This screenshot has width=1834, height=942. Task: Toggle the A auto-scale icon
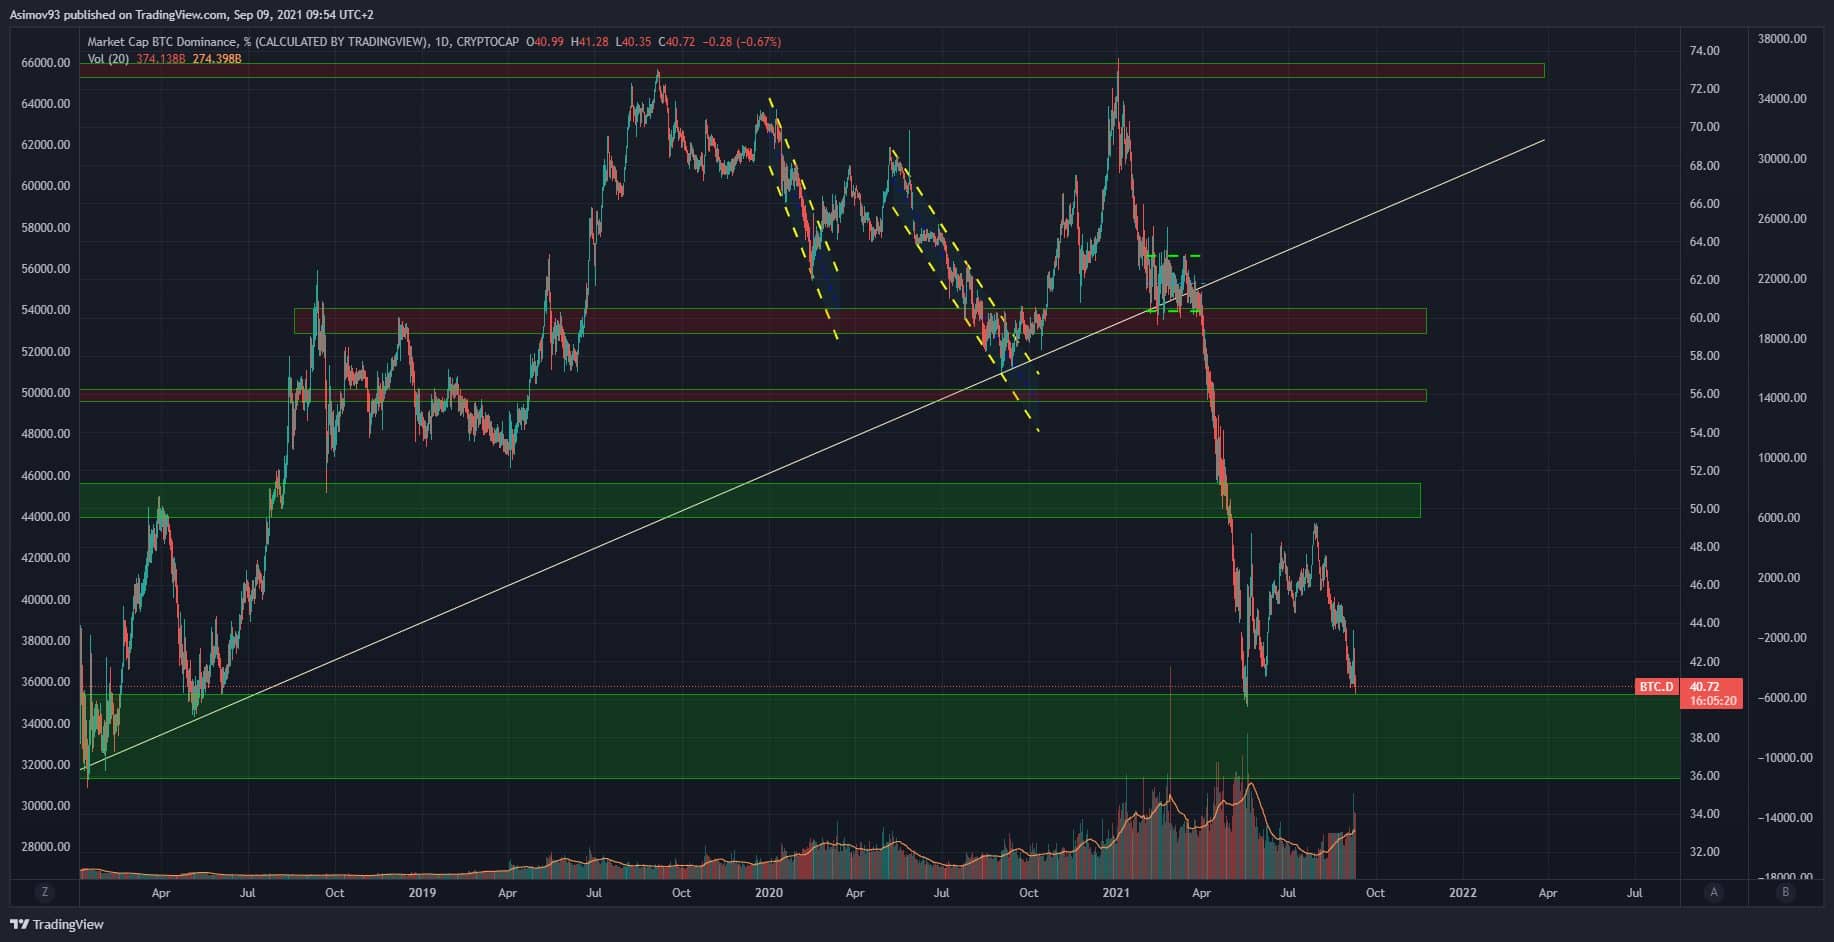[1714, 892]
